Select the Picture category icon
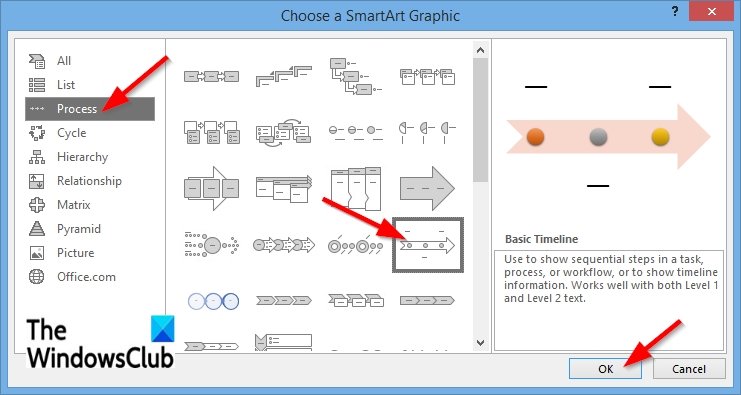This screenshot has height=395, width=741. [x=37, y=253]
